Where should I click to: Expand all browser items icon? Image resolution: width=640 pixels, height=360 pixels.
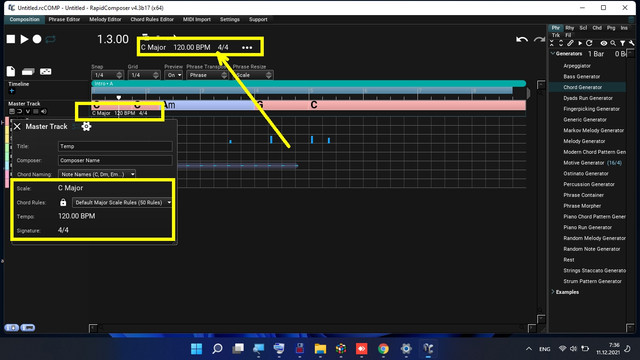[561, 43]
